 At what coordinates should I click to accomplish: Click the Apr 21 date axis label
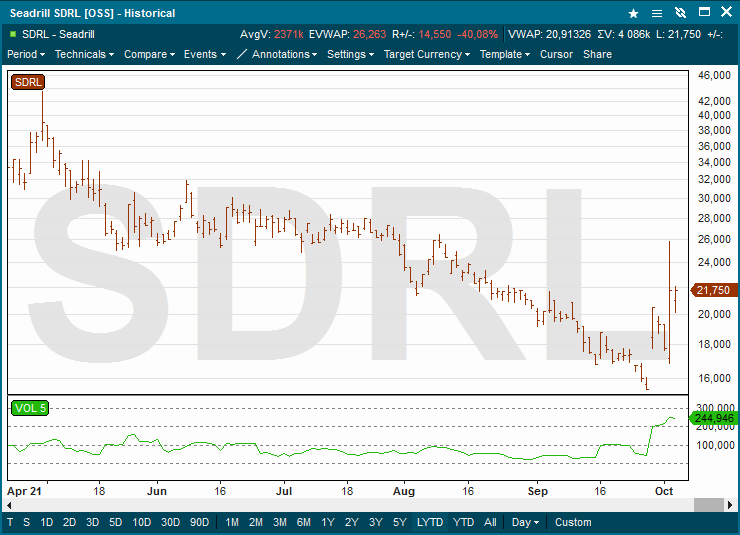coord(24,491)
